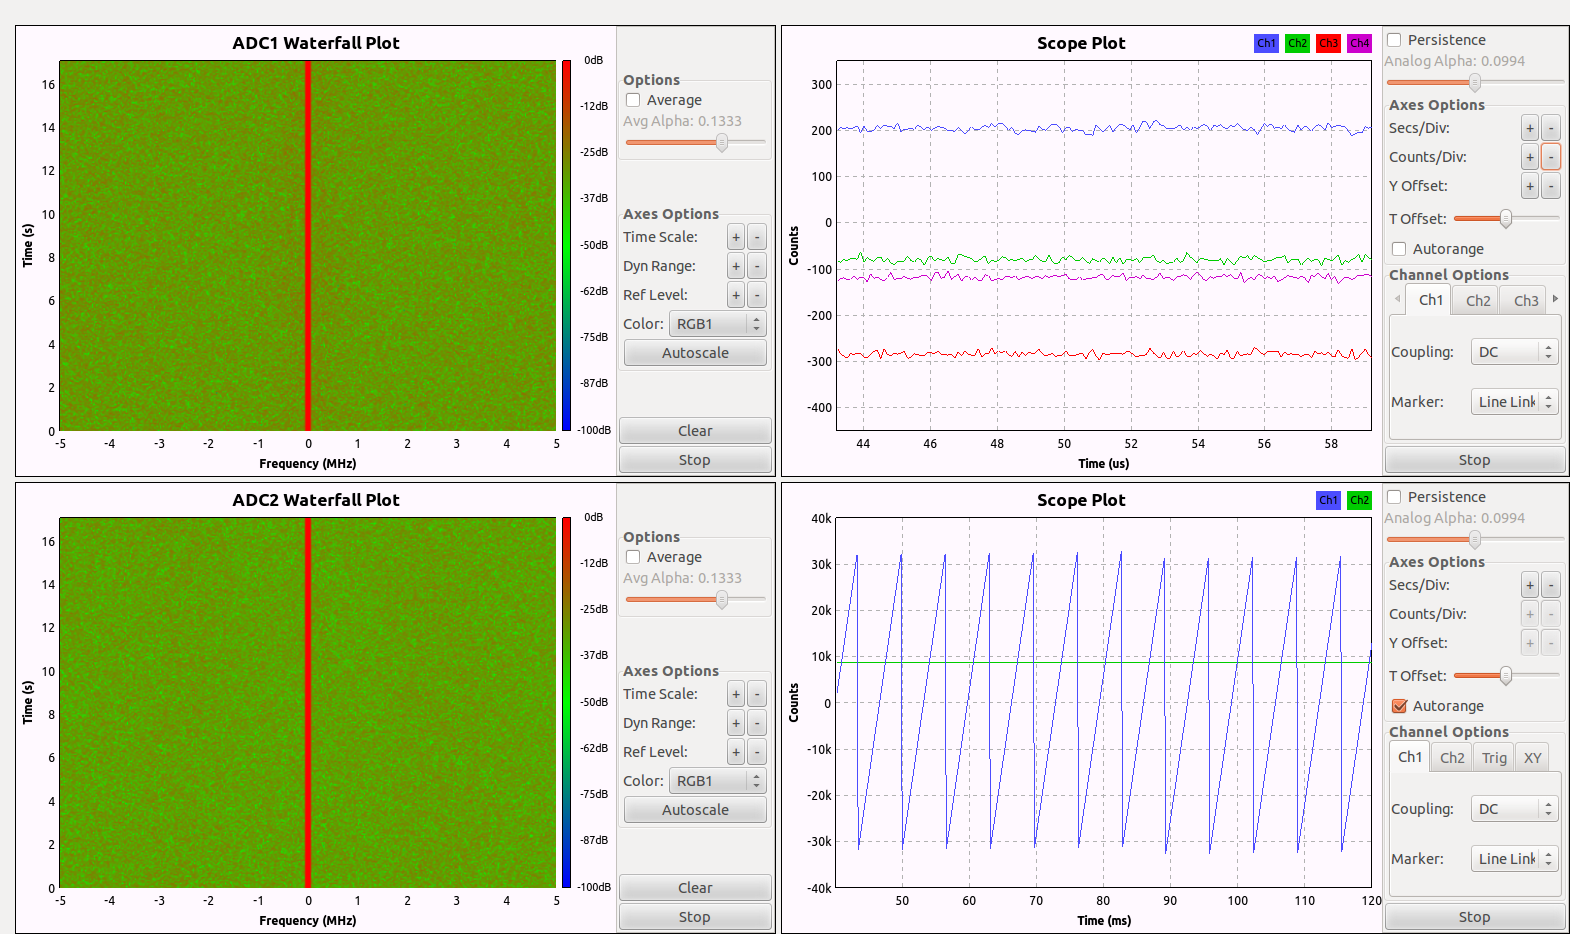Open Marker dropdown in bottom scope plot

coord(1514,859)
